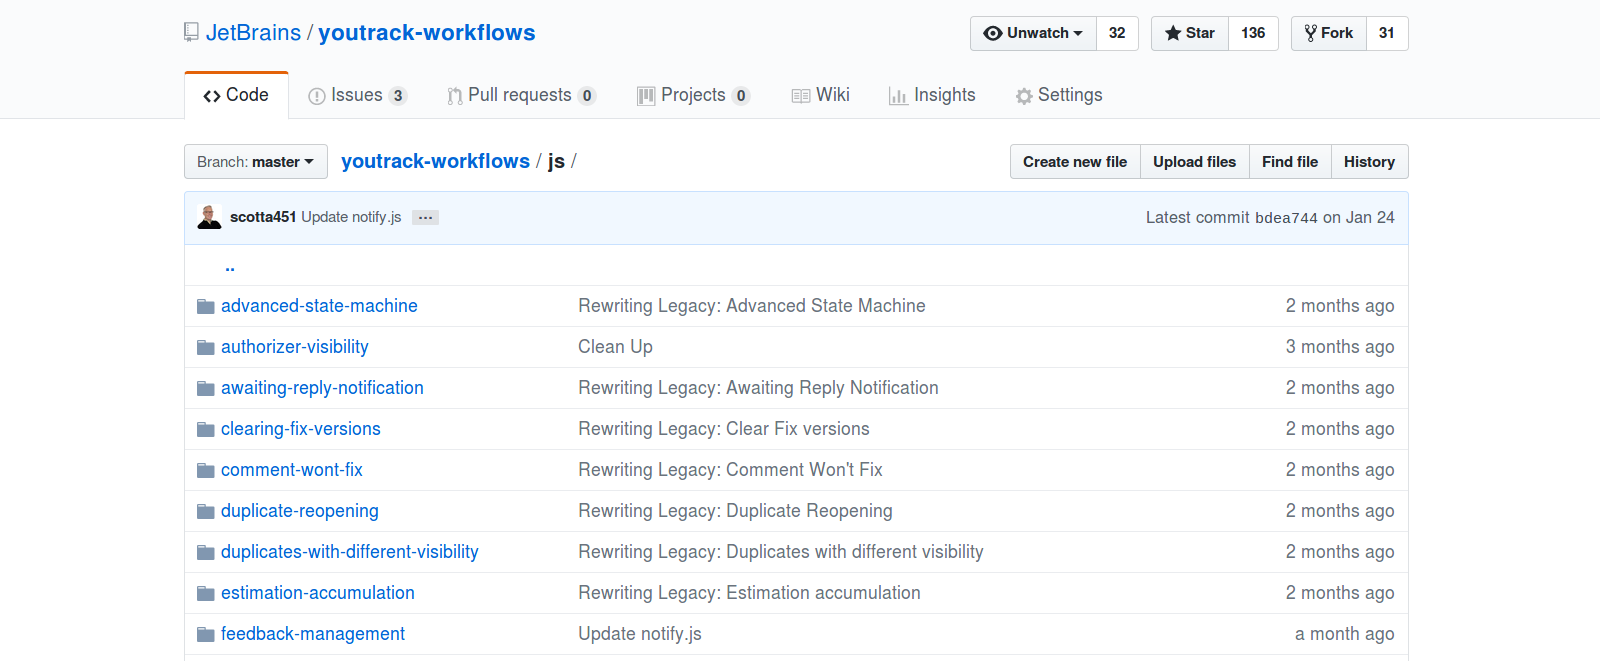Click the folder icon for advanced-state-machine

click(206, 306)
